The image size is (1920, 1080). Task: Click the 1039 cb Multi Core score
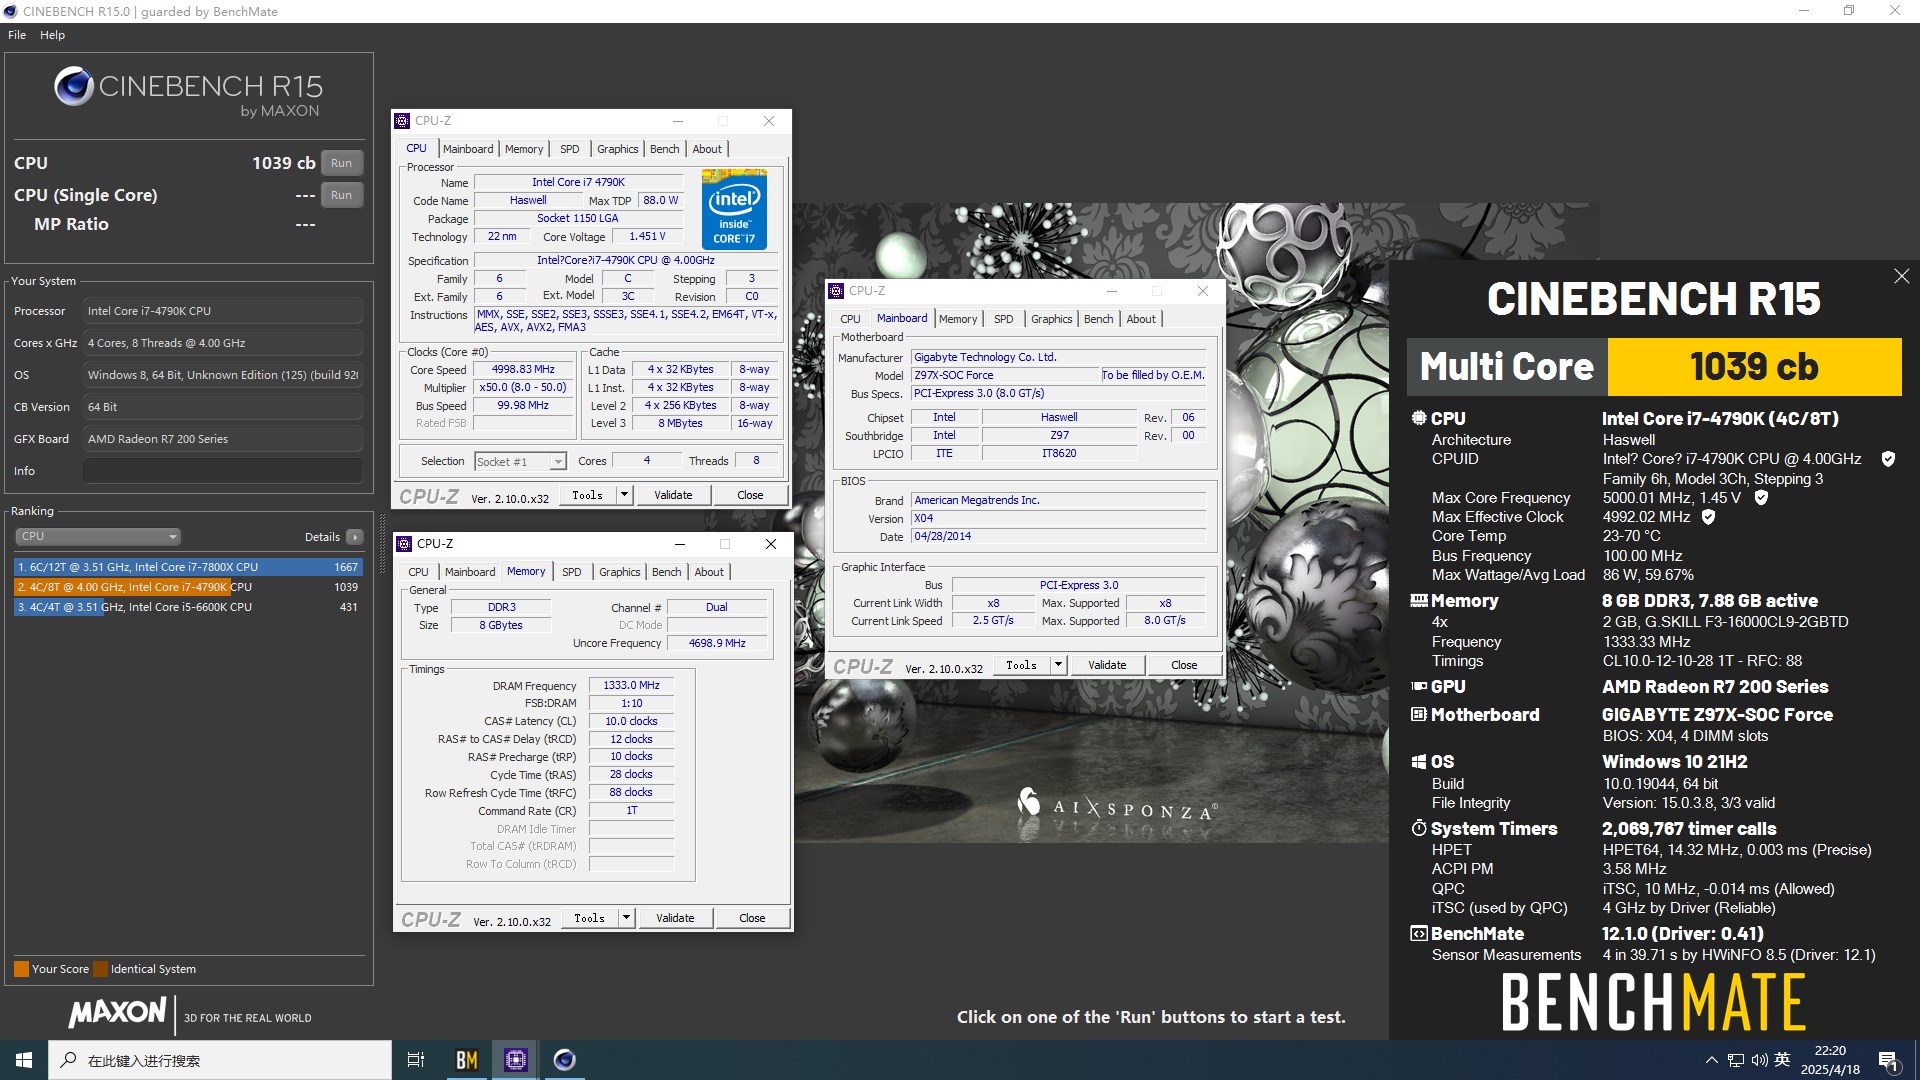1754,367
